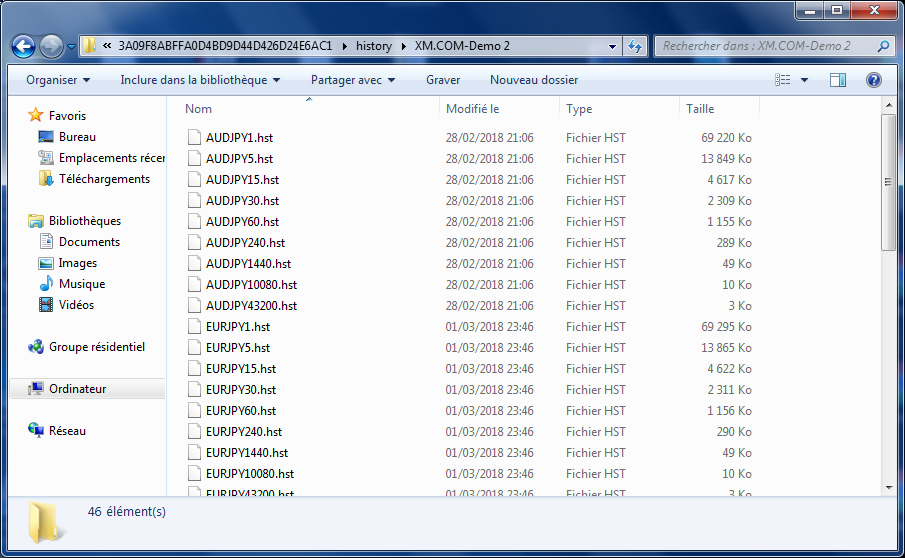Click in the Rechercher search field
Screen dimensions: 905x558
(x=765, y=46)
